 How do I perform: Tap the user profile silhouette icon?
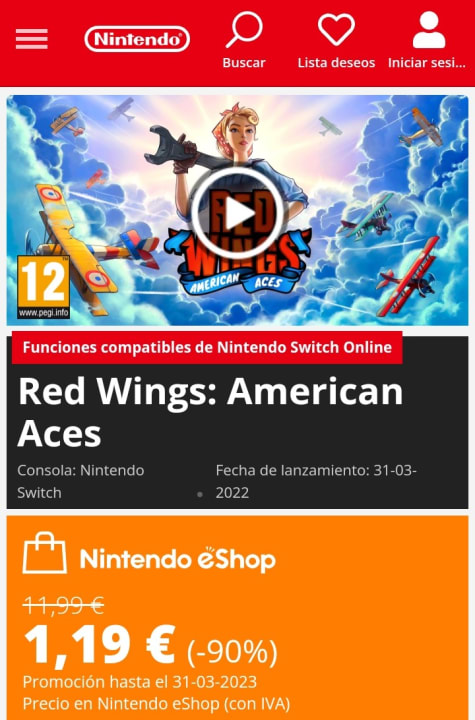click(x=429, y=30)
